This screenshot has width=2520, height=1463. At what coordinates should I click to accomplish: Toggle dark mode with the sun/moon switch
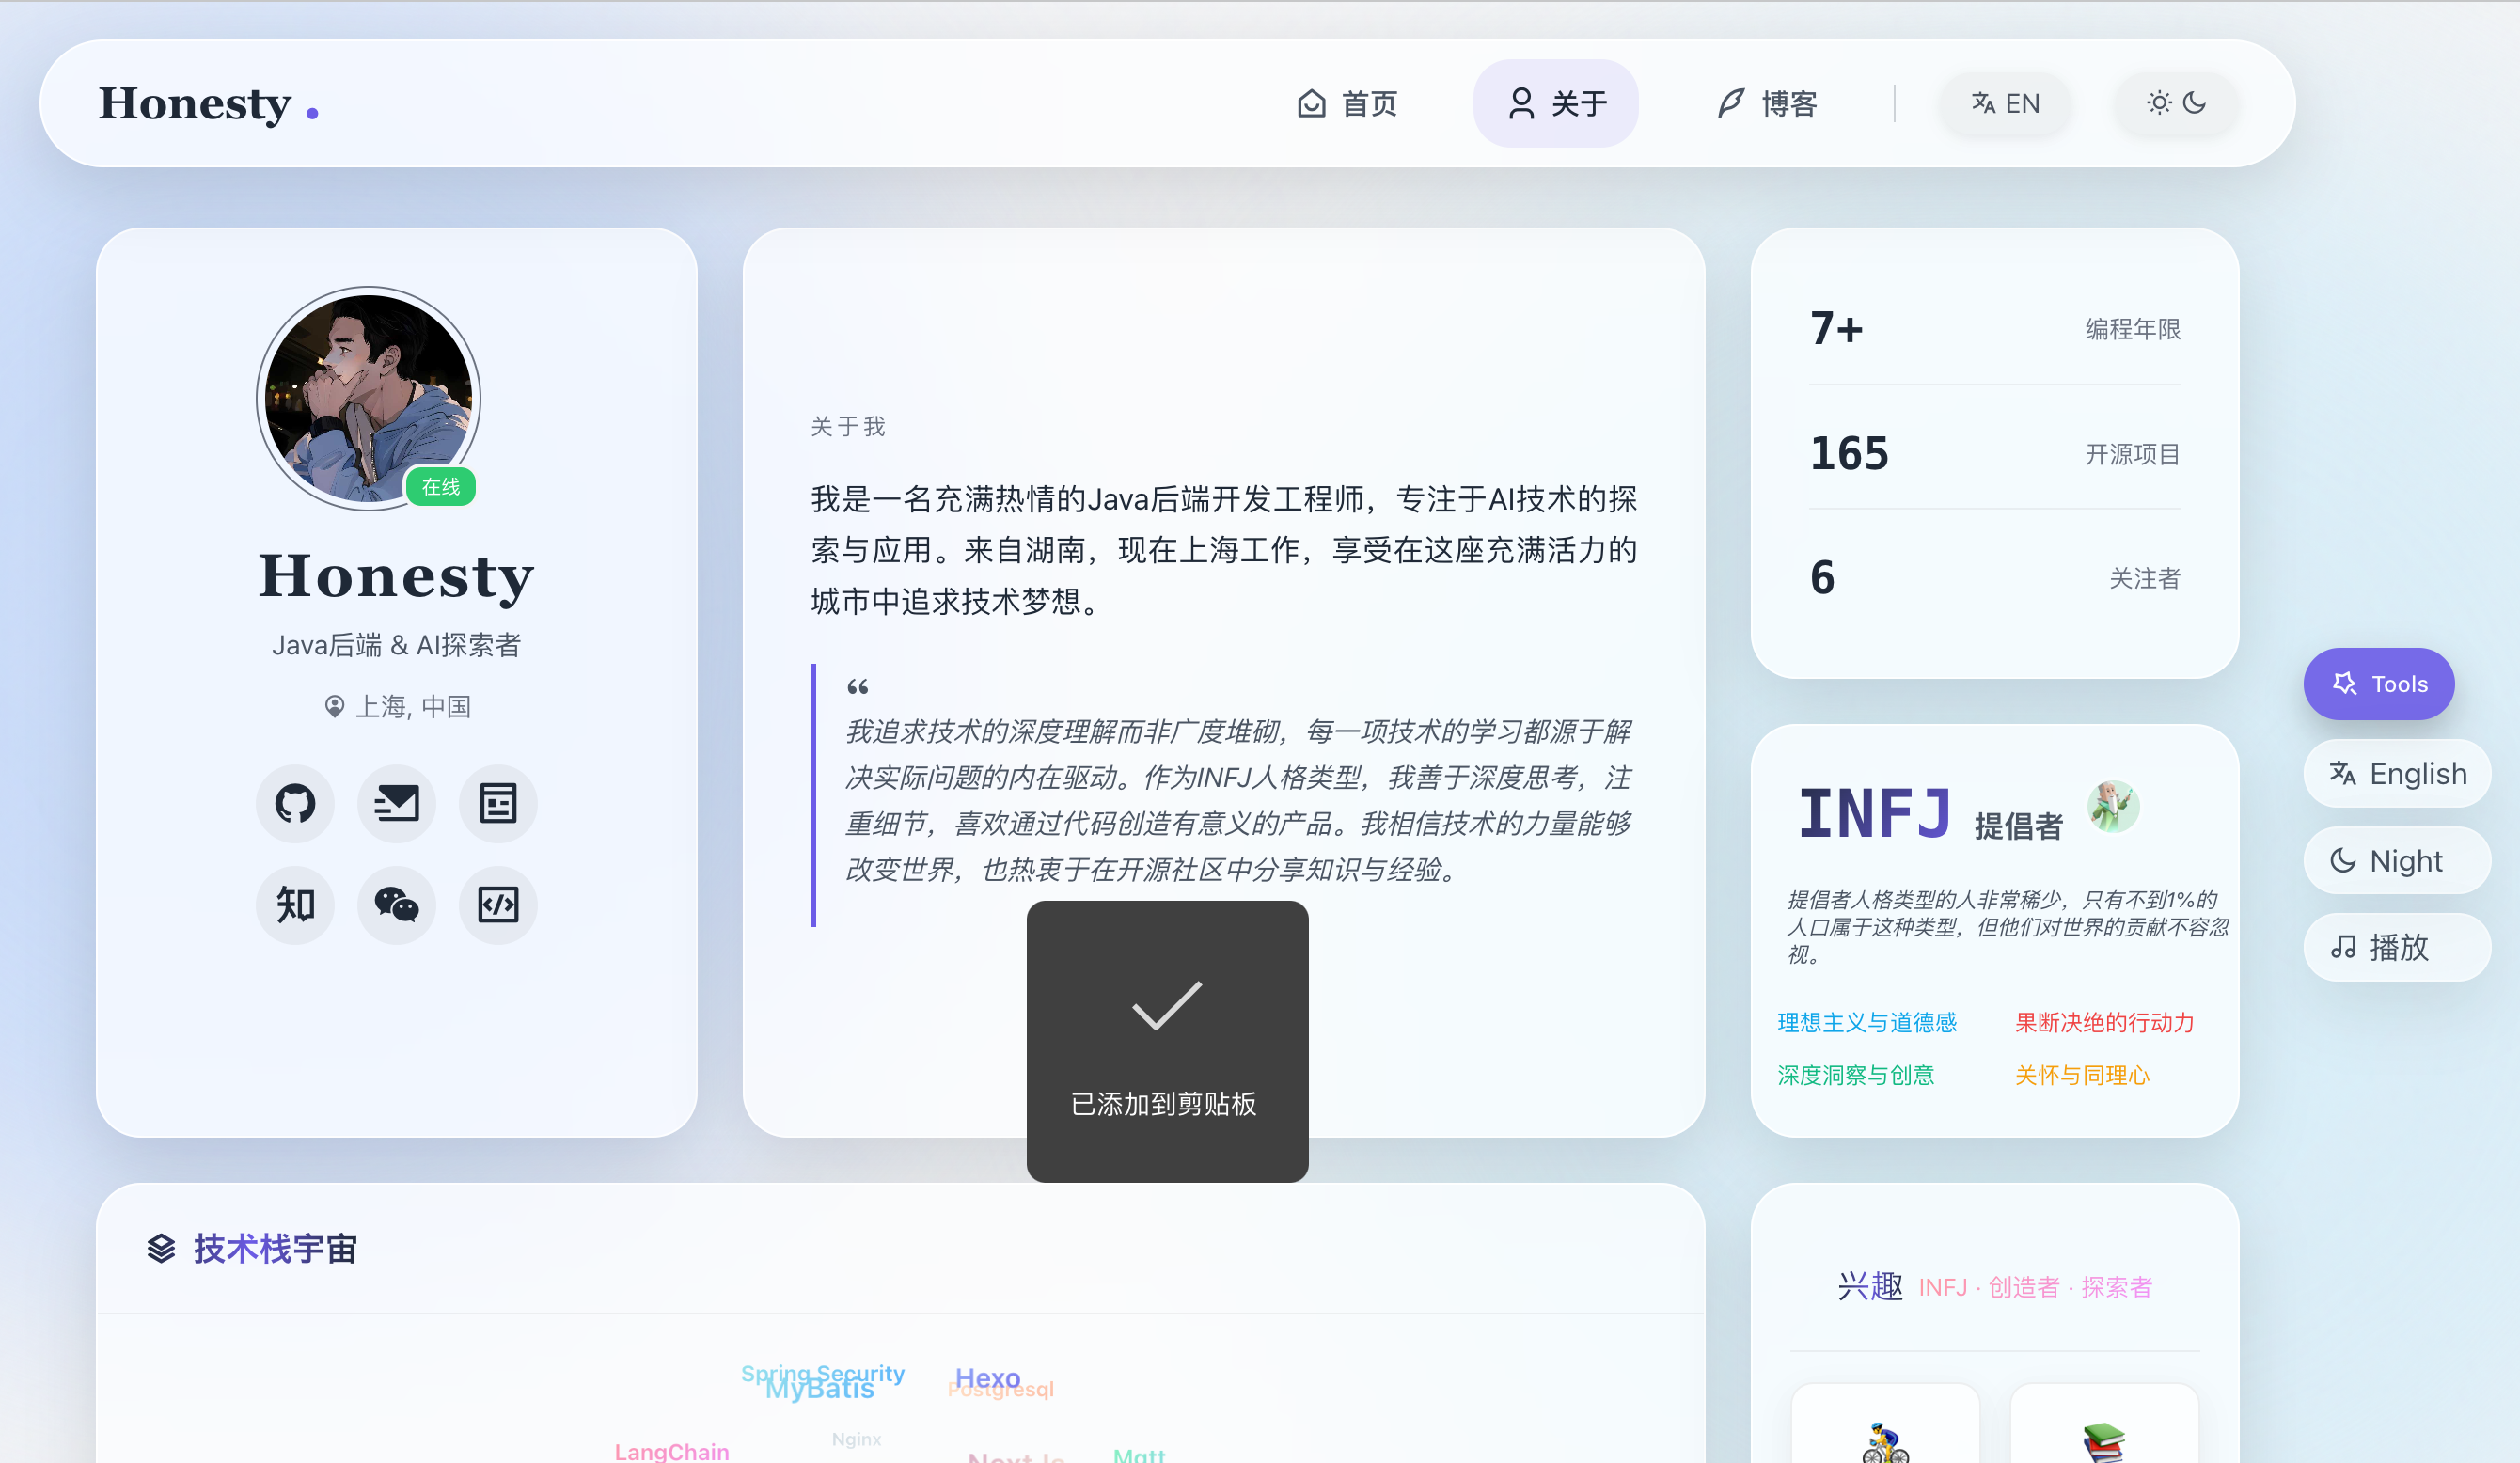[x=2175, y=103]
